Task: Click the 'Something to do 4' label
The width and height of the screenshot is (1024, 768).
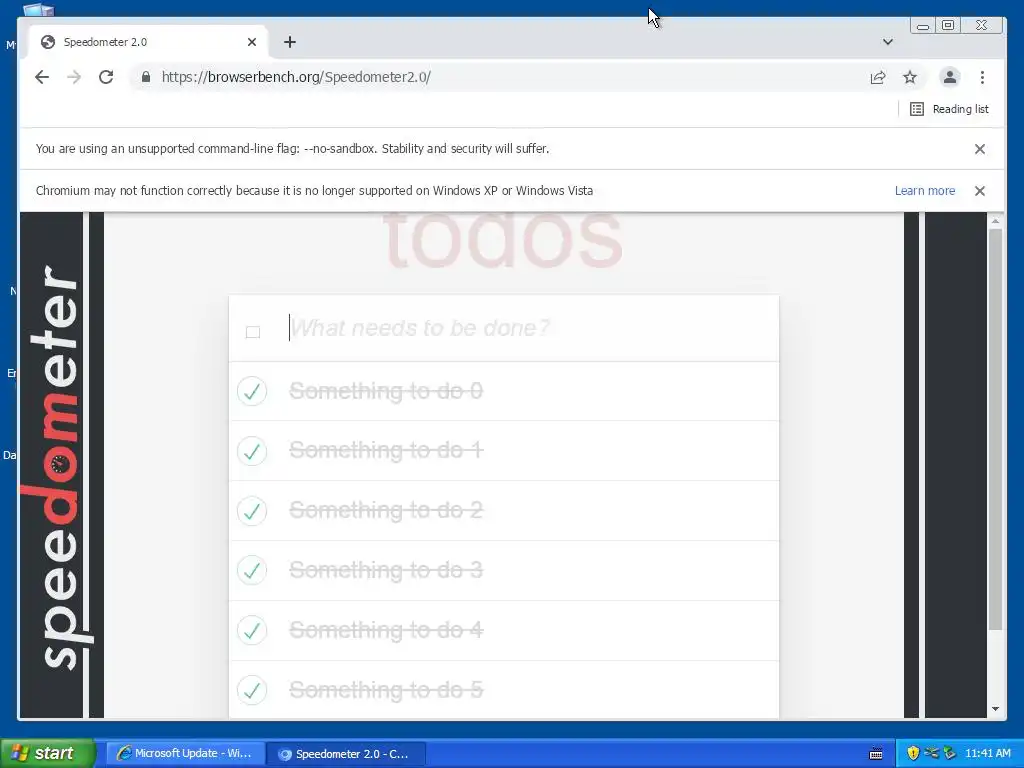Action: pyautogui.click(x=386, y=630)
